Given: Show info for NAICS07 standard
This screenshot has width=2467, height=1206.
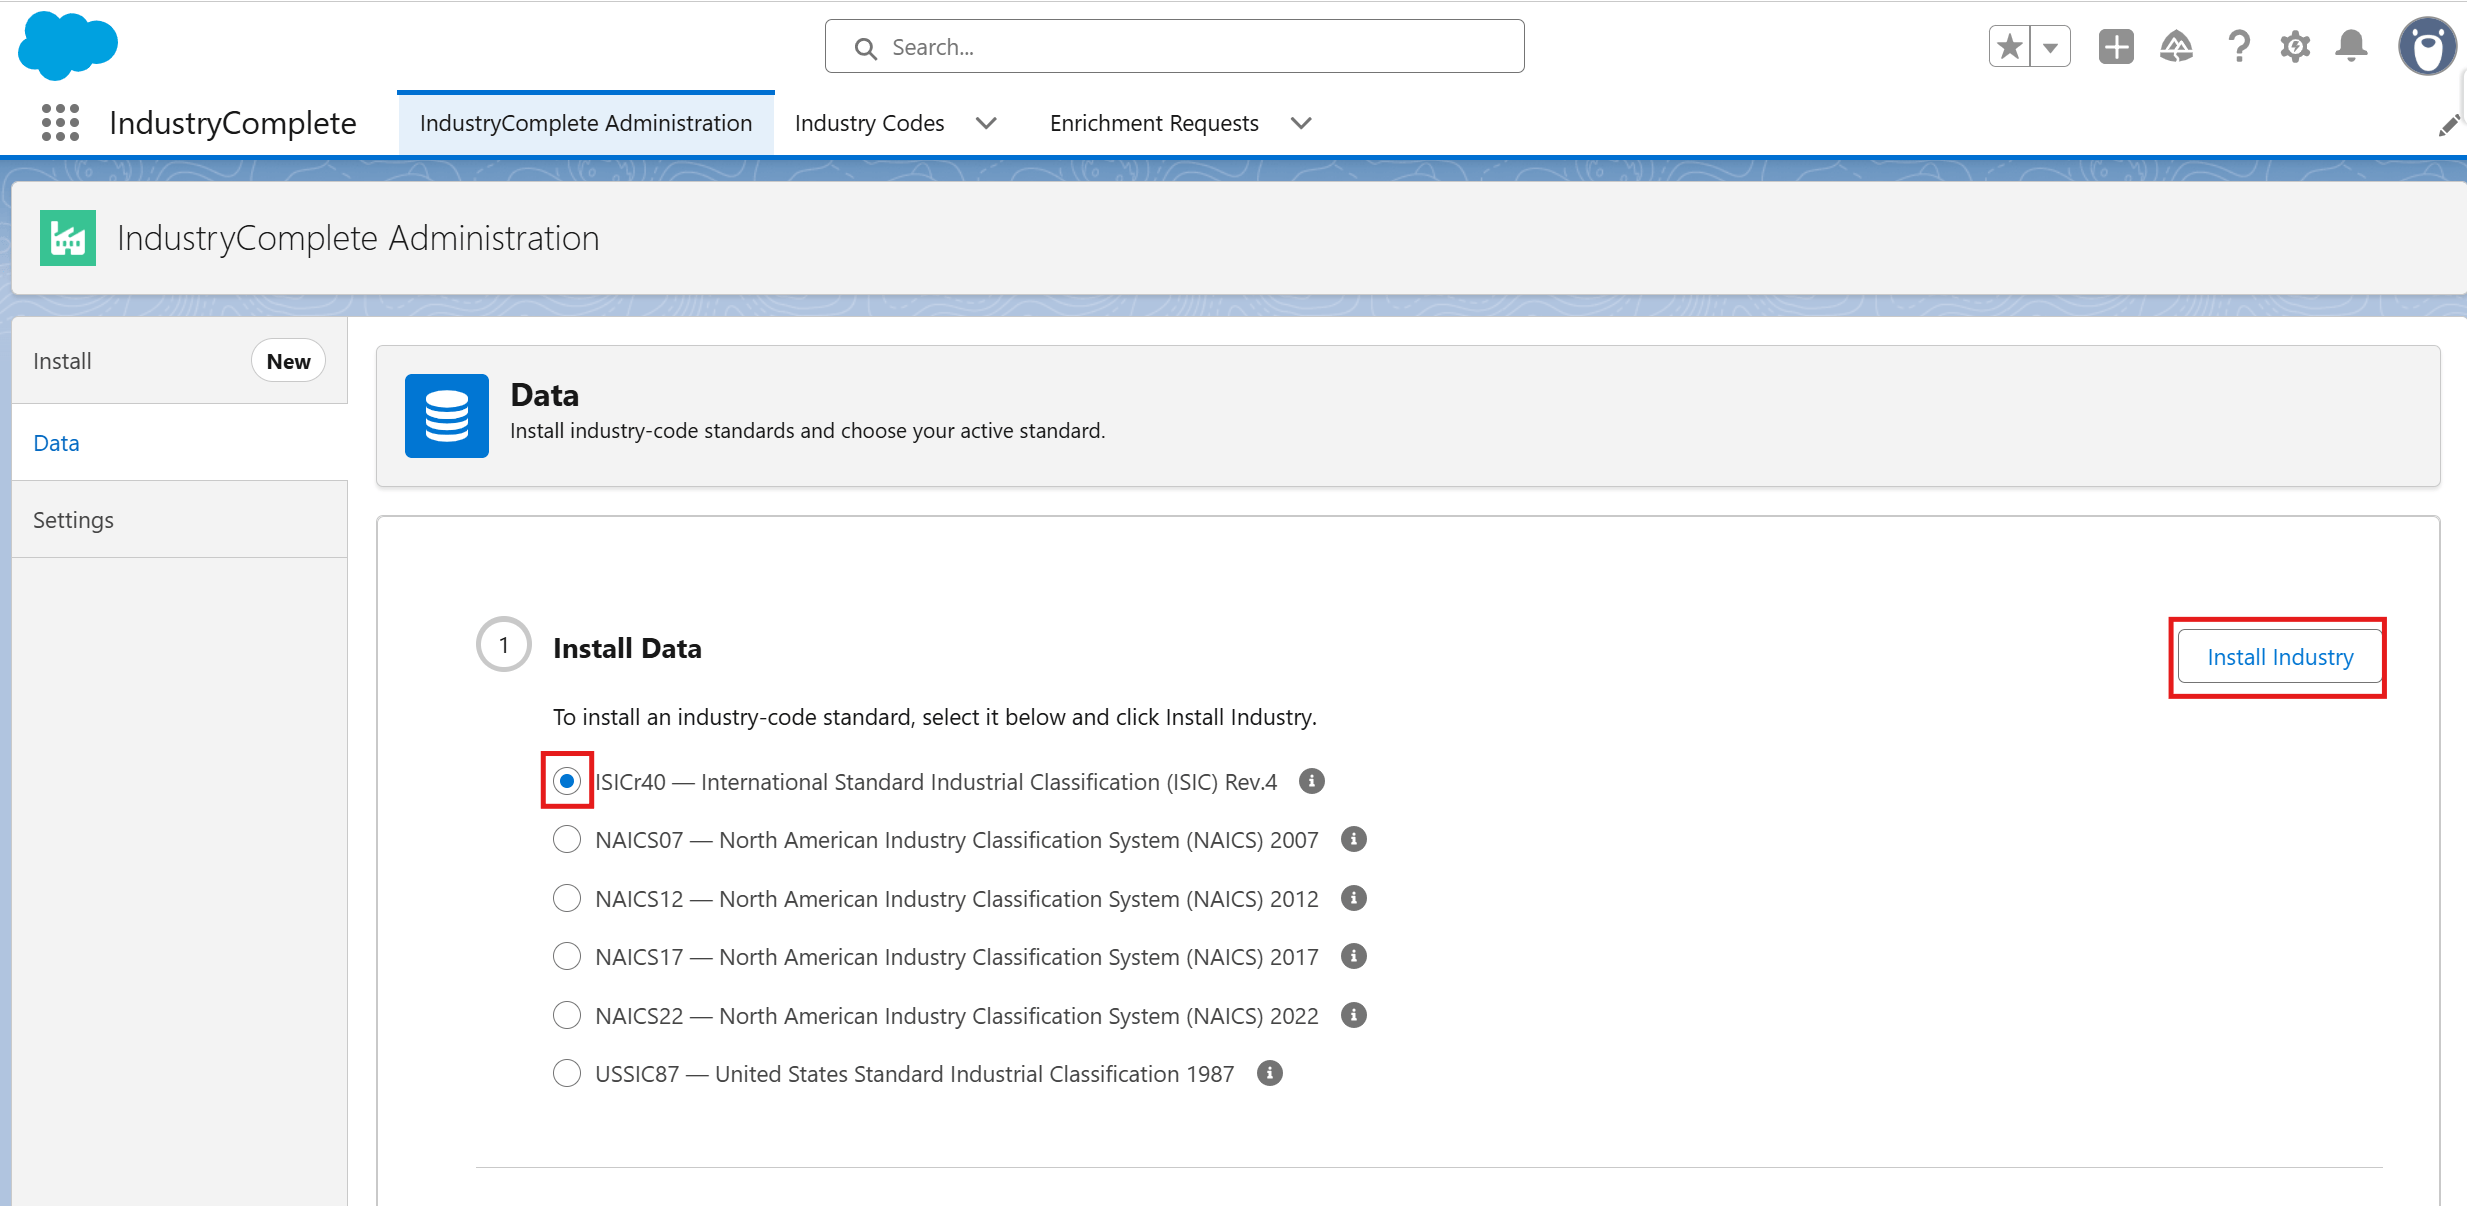Looking at the screenshot, I should 1354,839.
